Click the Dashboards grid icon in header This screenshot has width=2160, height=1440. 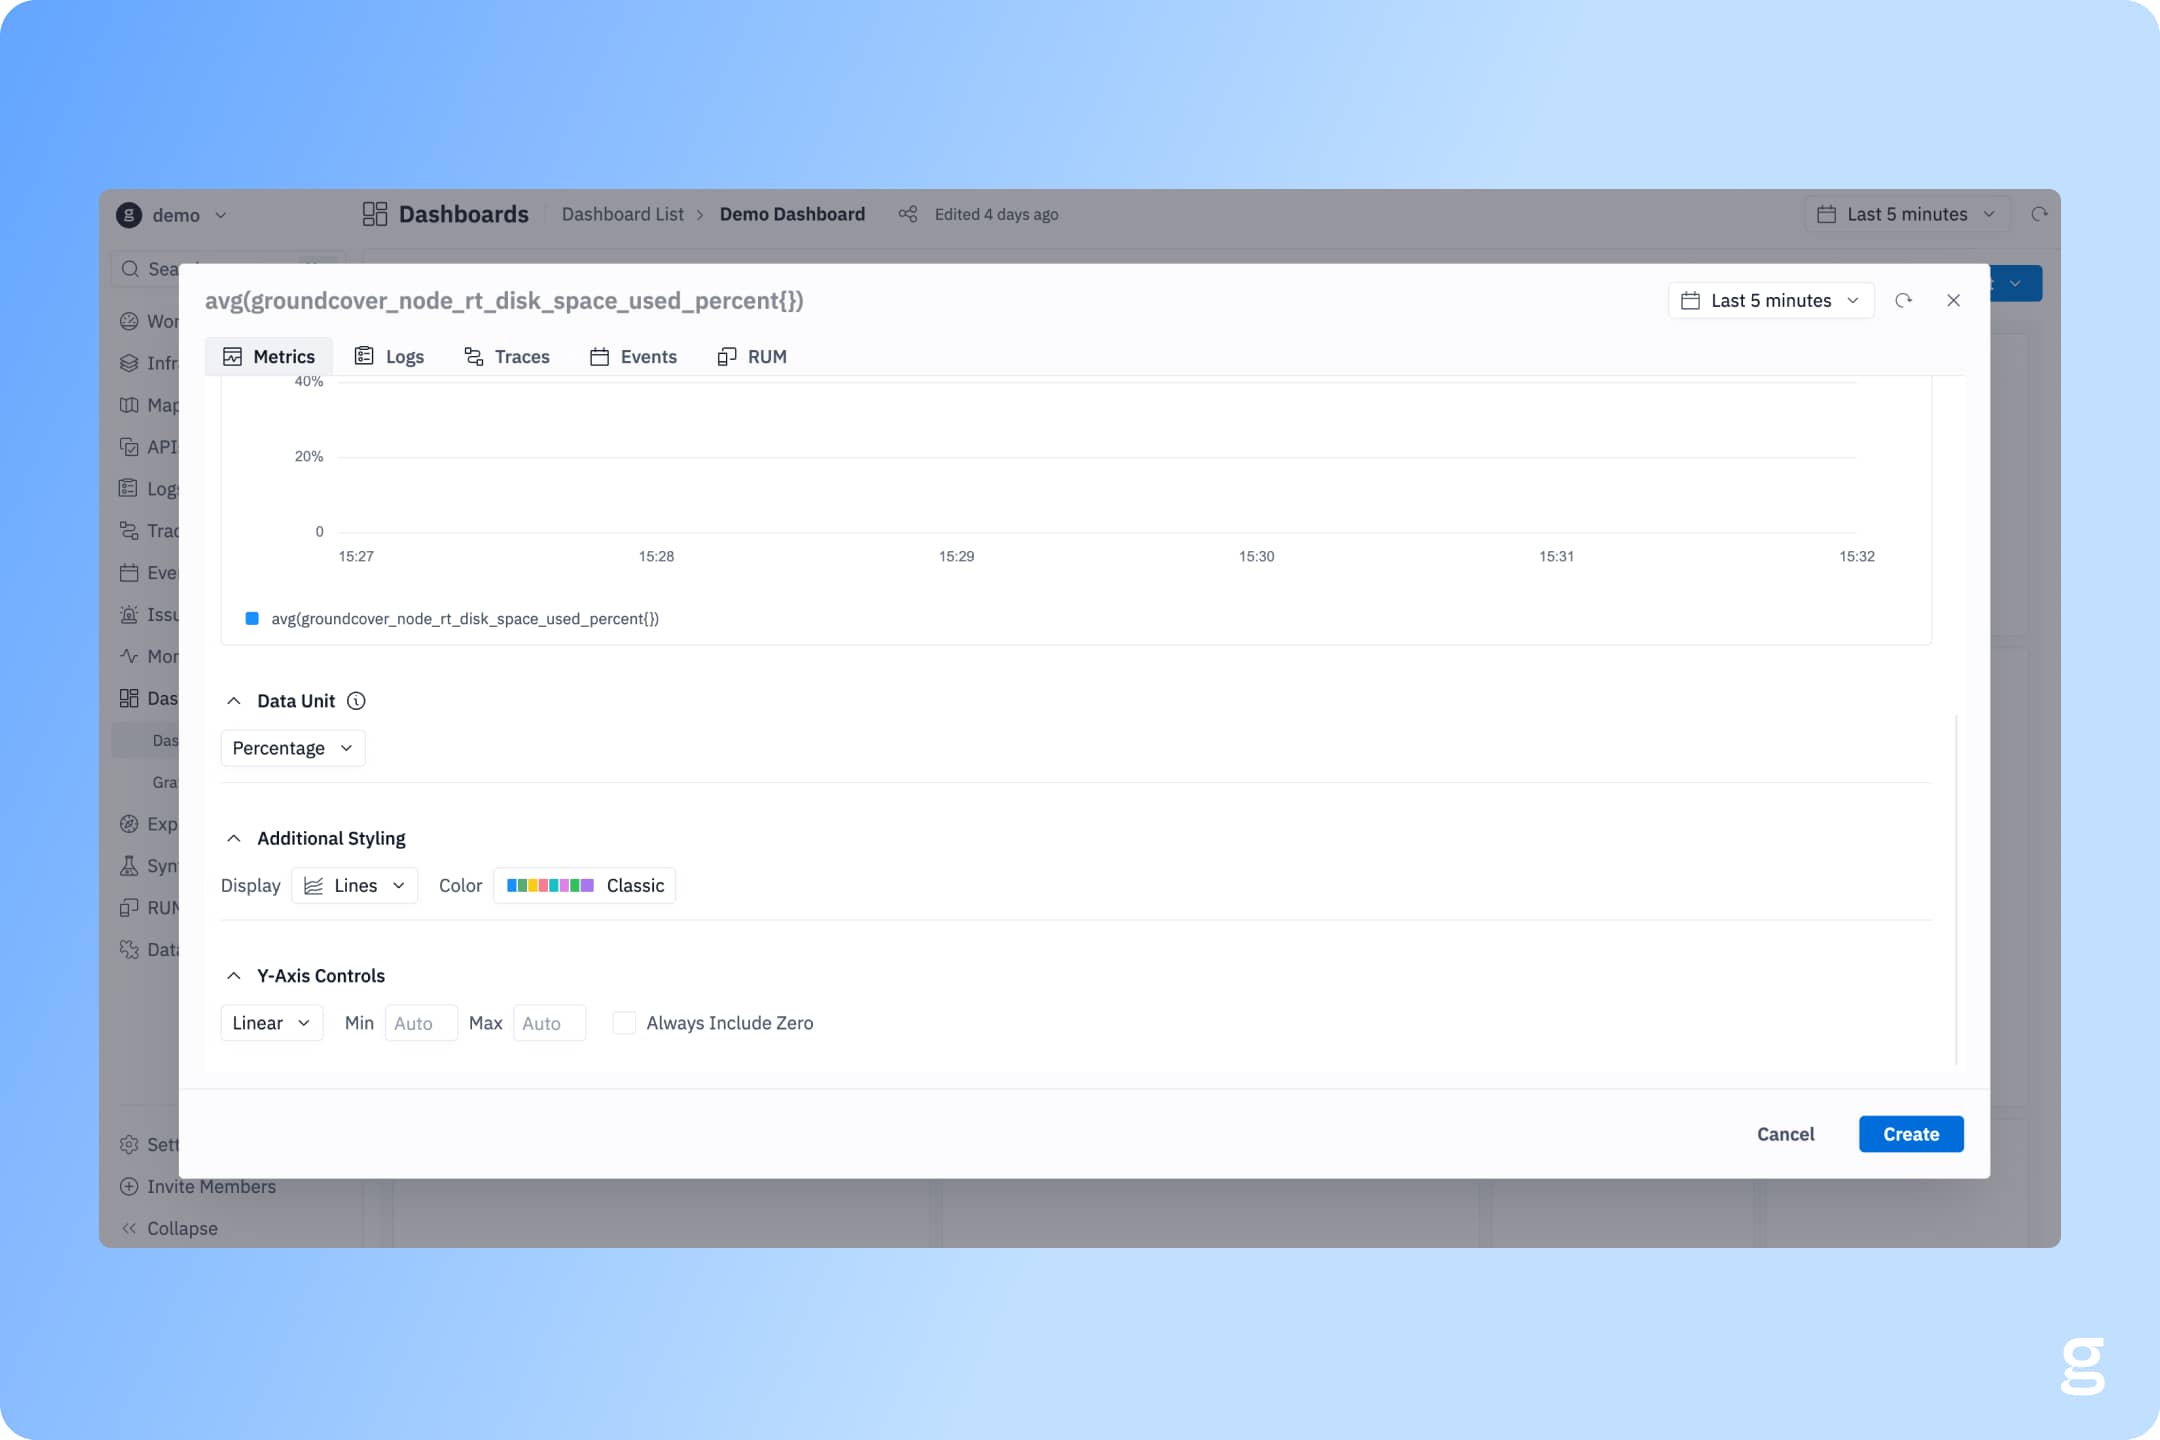click(375, 214)
